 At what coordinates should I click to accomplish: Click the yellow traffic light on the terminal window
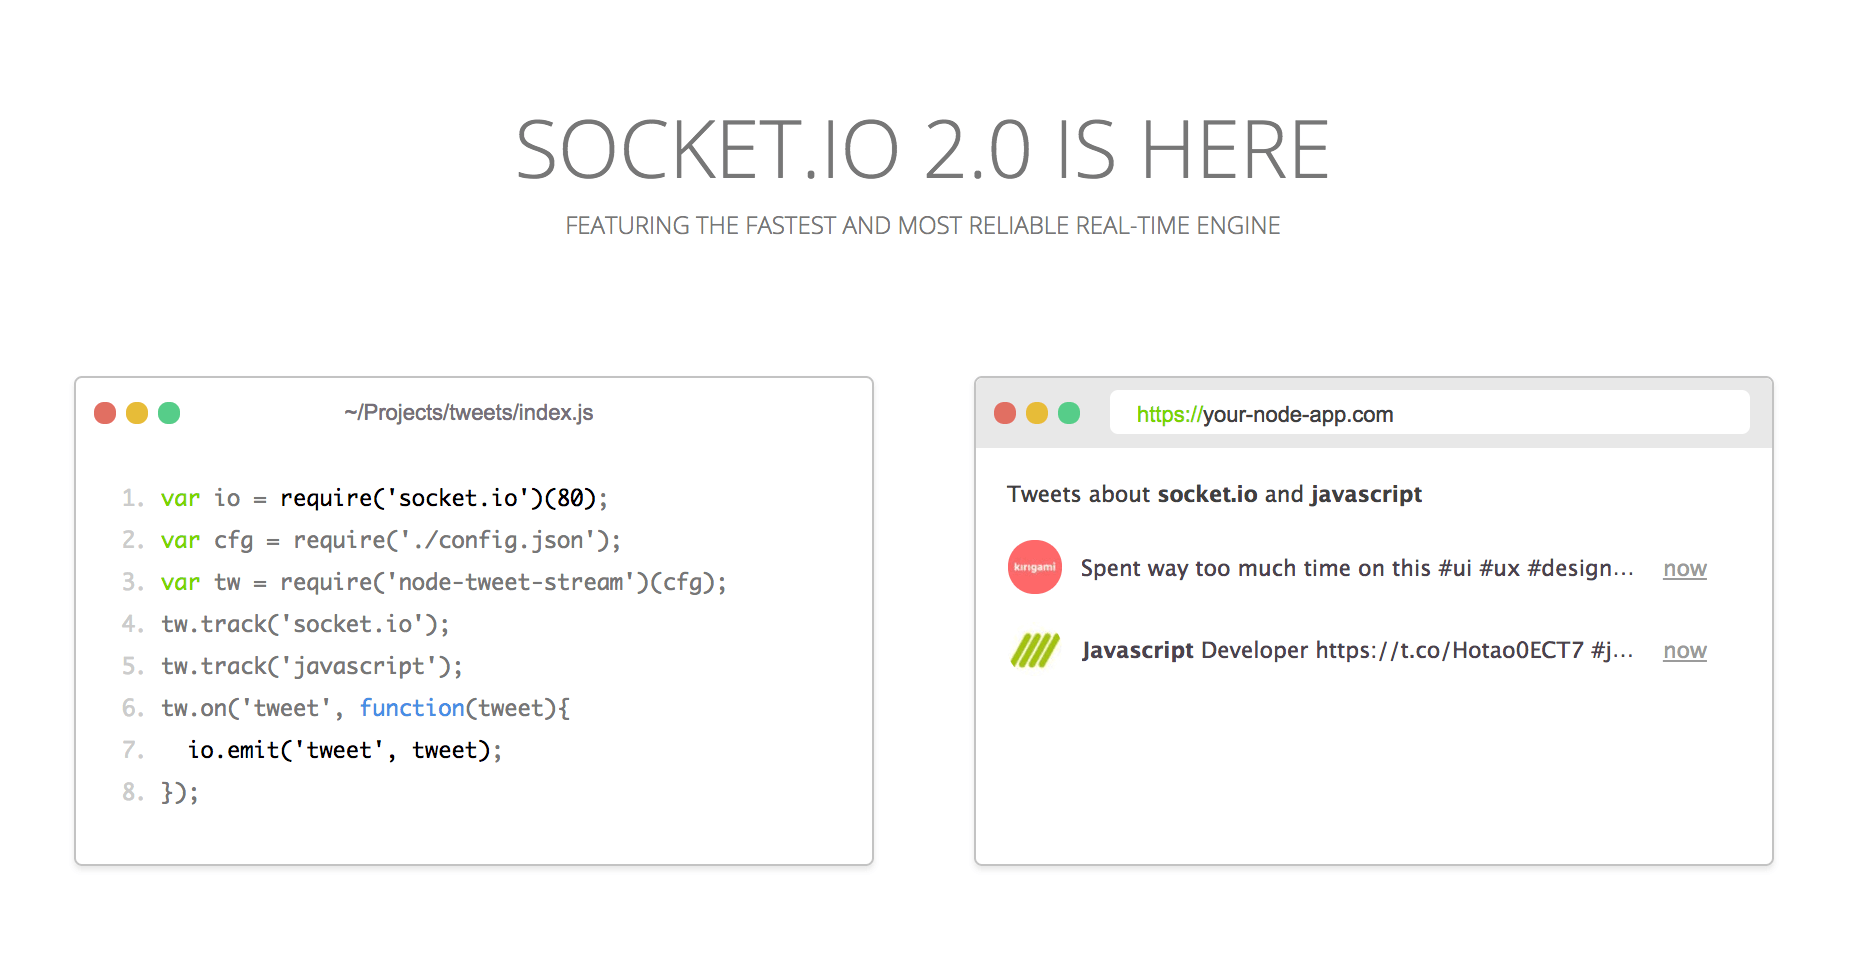click(138, 412)
